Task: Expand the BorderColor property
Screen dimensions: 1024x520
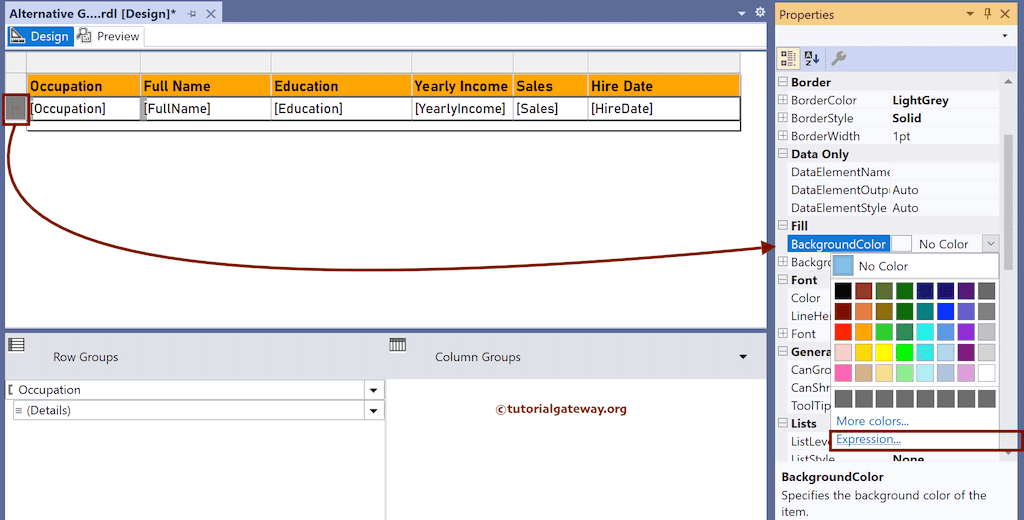Action: point(783,100)
